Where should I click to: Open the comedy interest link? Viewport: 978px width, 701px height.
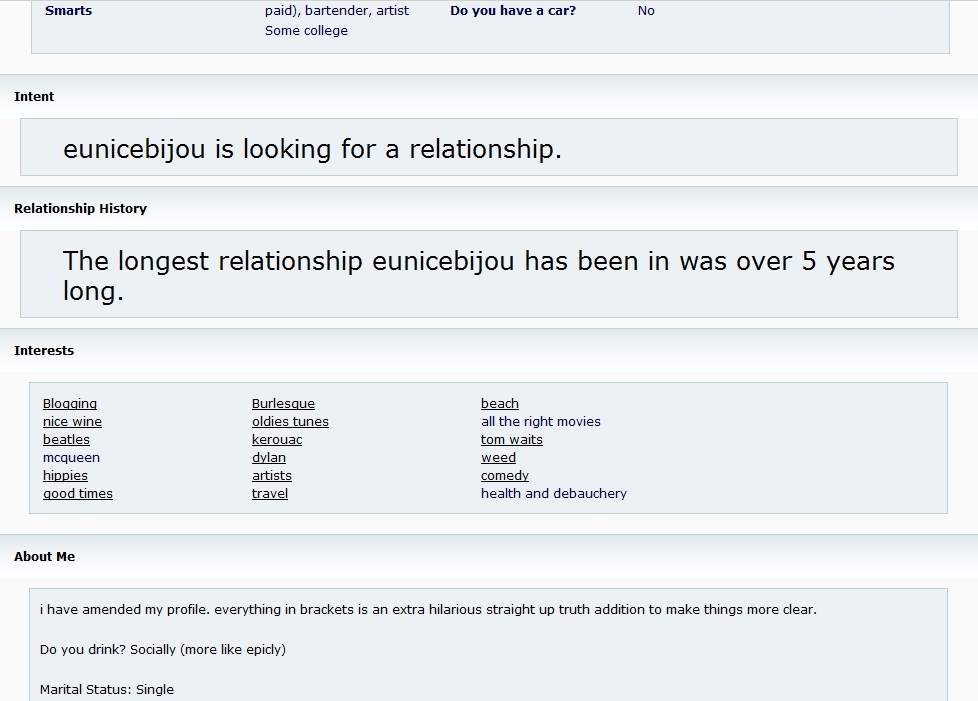(505, 476)
